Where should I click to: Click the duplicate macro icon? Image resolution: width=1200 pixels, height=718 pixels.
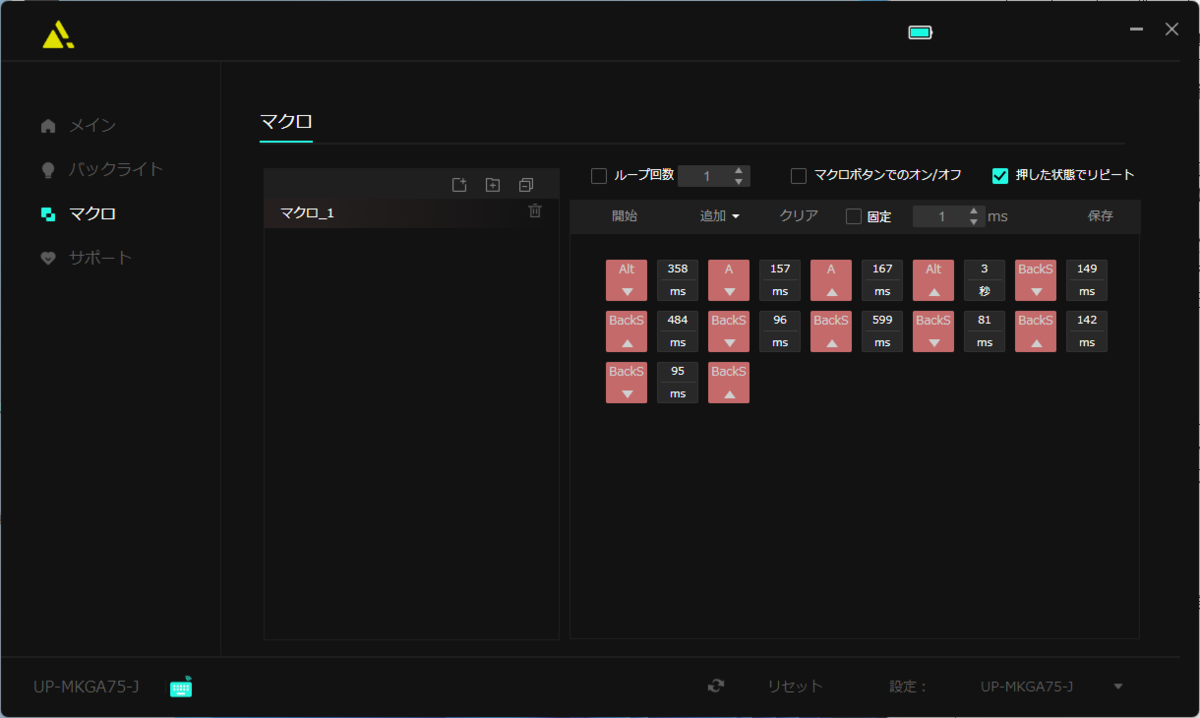pos(526,184)
